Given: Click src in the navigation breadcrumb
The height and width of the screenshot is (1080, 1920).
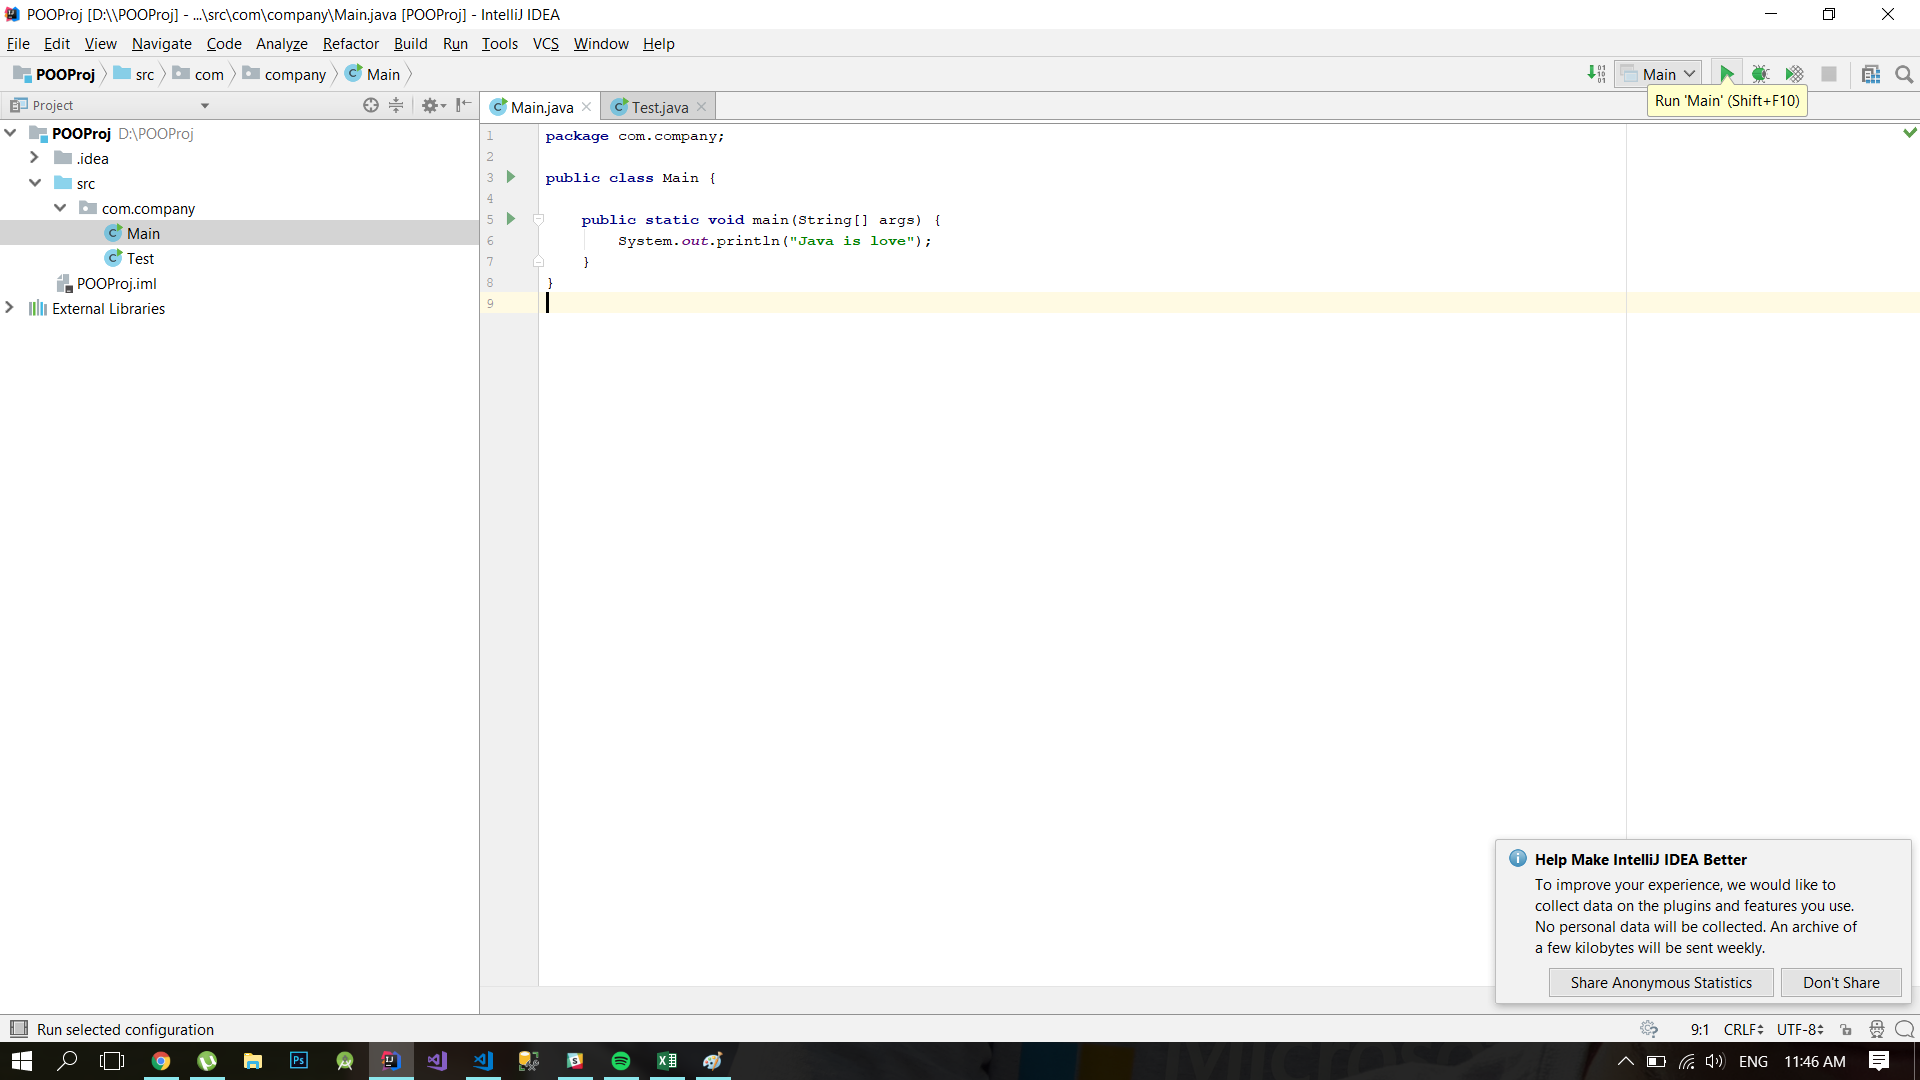Looking at the screenshot, I should click(x=134, y=74).
